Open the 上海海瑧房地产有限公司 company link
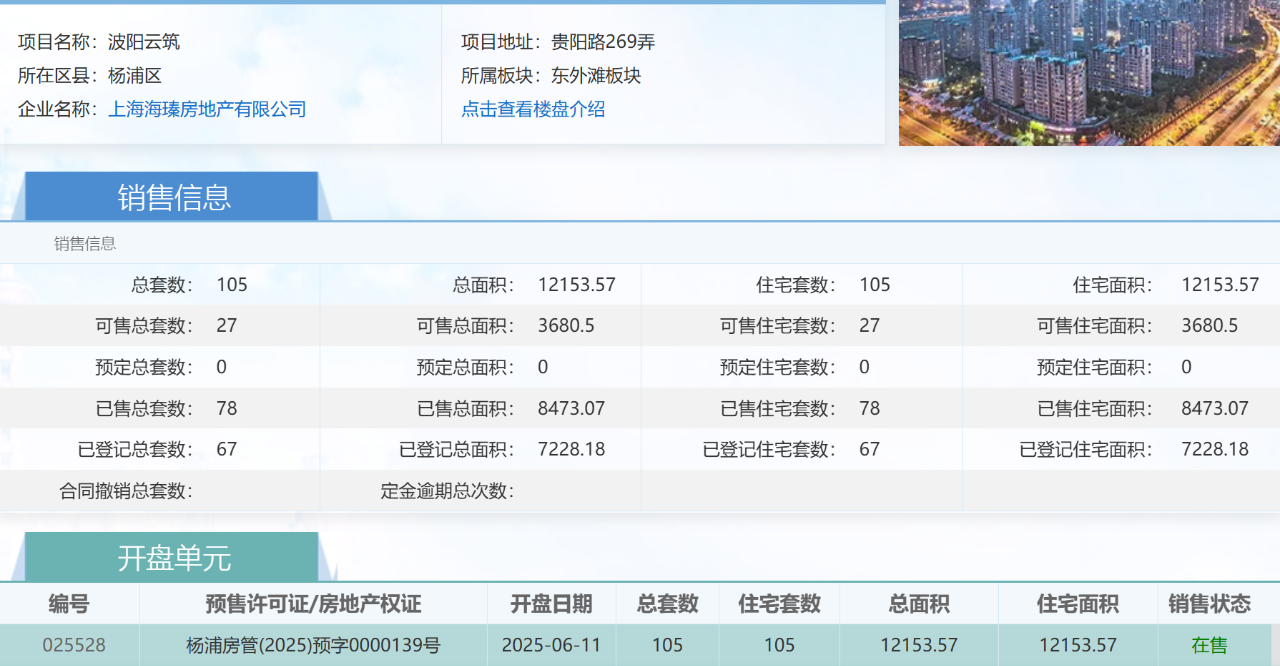This screenshot has height=666, width=1280. point(207,109)
